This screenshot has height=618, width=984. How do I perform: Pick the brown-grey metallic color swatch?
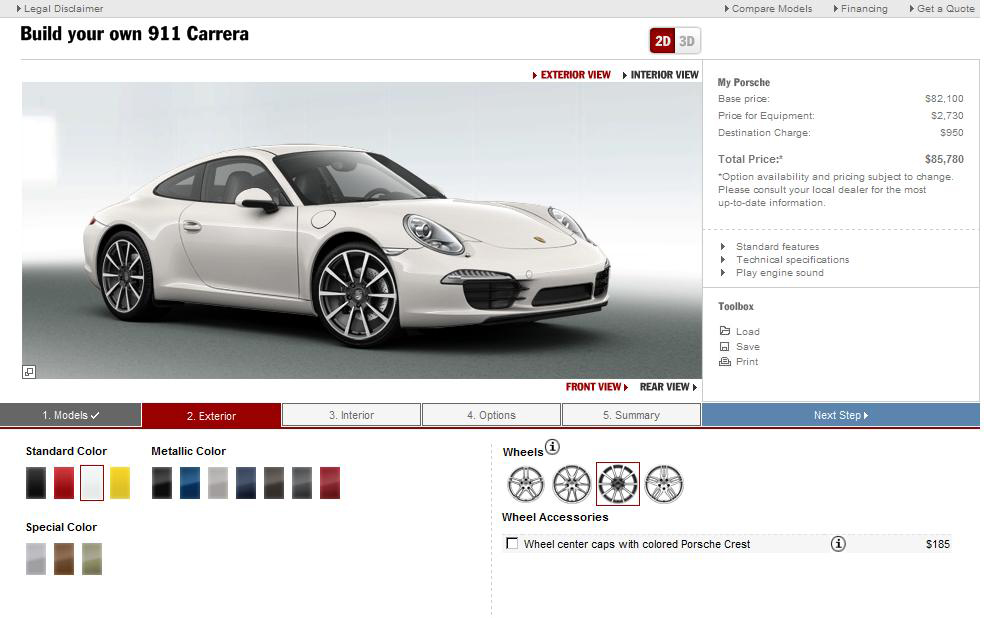(x=274, y=483)
